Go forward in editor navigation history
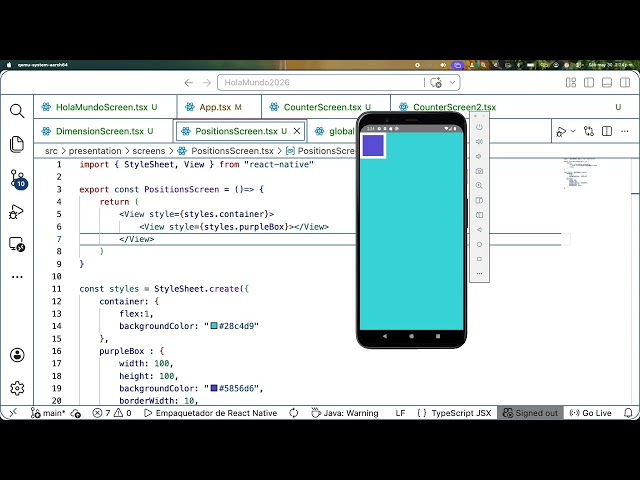Screen dimensions: 640x480 click(x=207, y=83)
